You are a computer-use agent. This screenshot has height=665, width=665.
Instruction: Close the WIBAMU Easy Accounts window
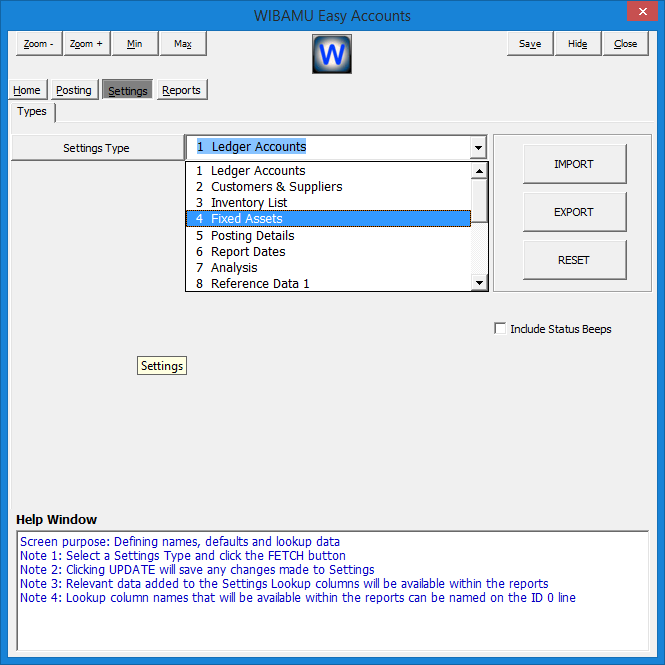click(643, 11)
